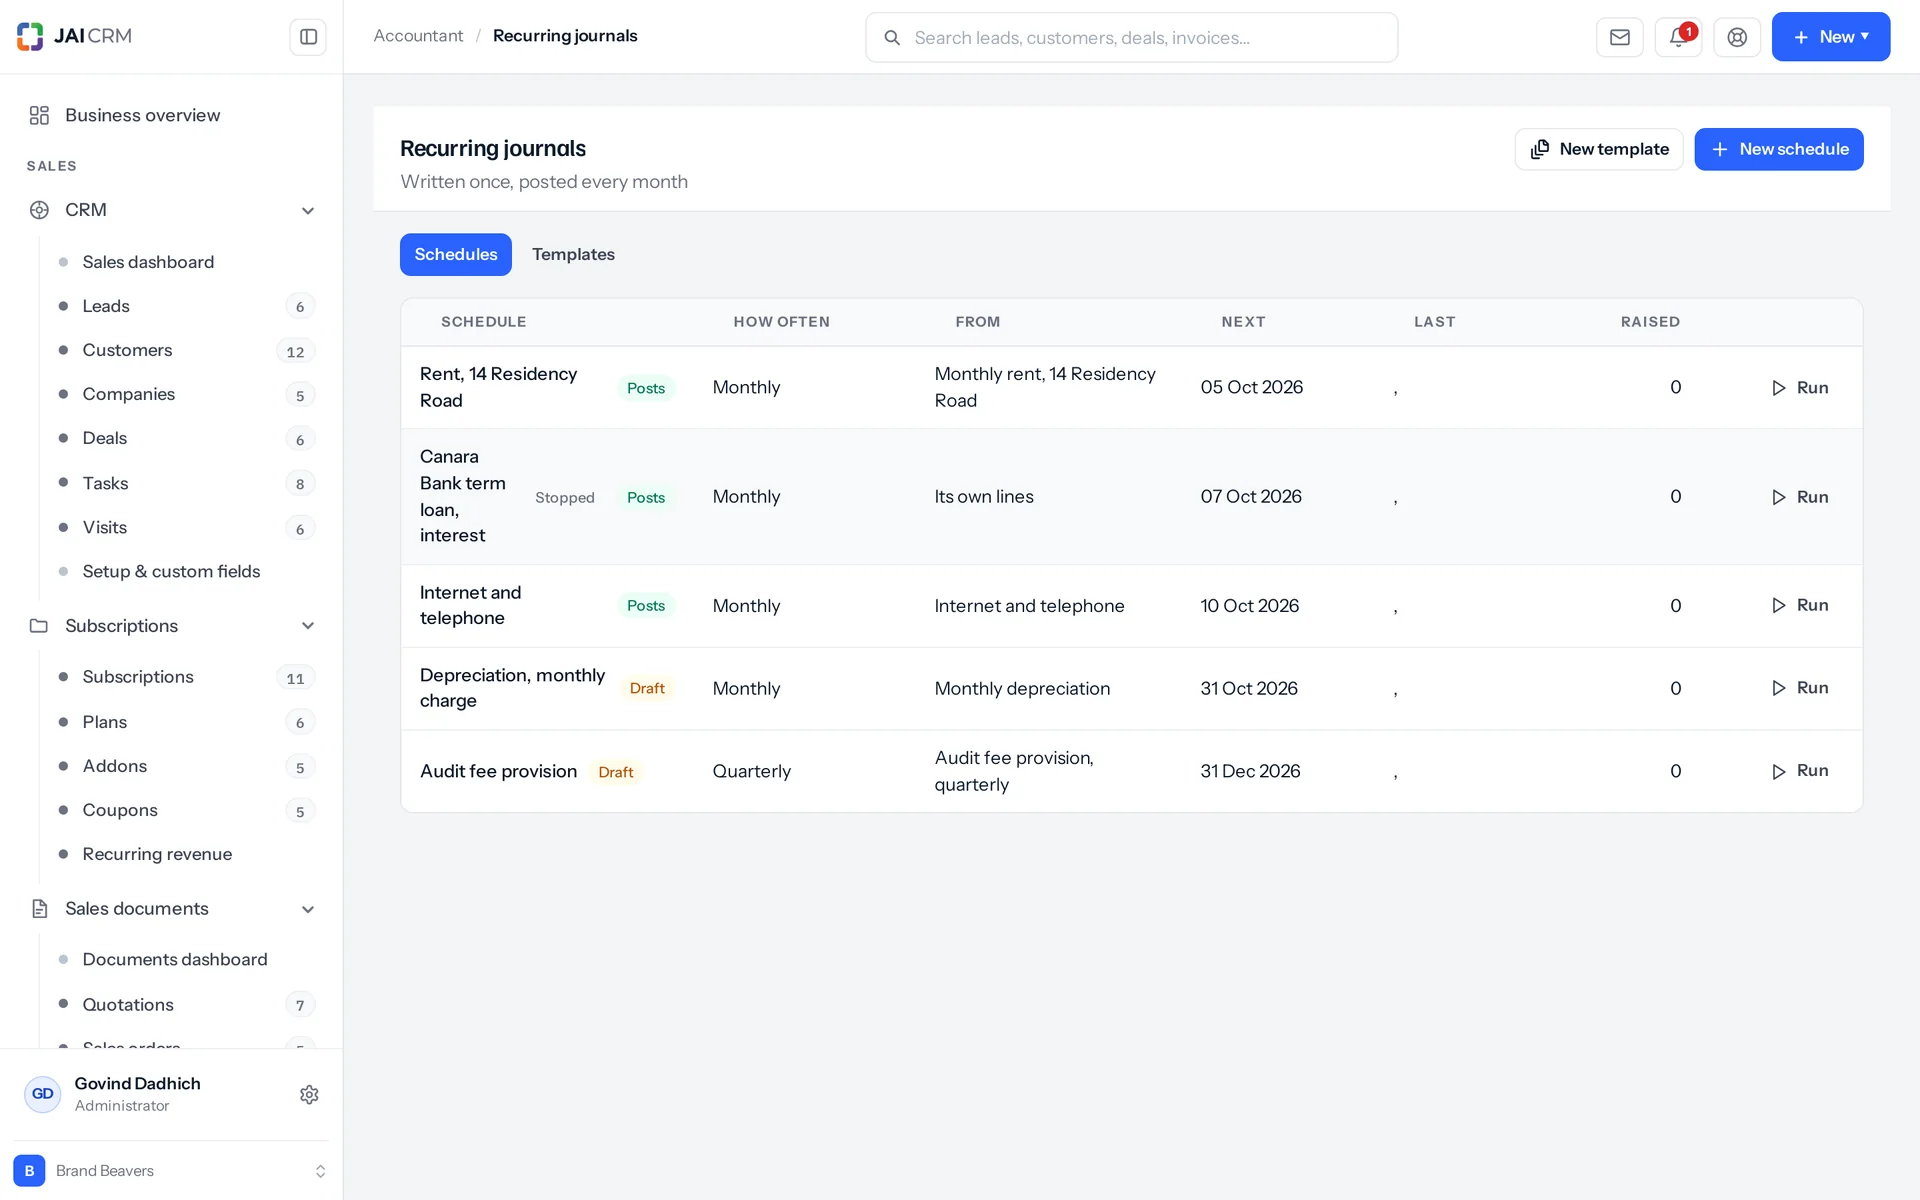Focus the search leads, customers input

tap(1131, 38)
